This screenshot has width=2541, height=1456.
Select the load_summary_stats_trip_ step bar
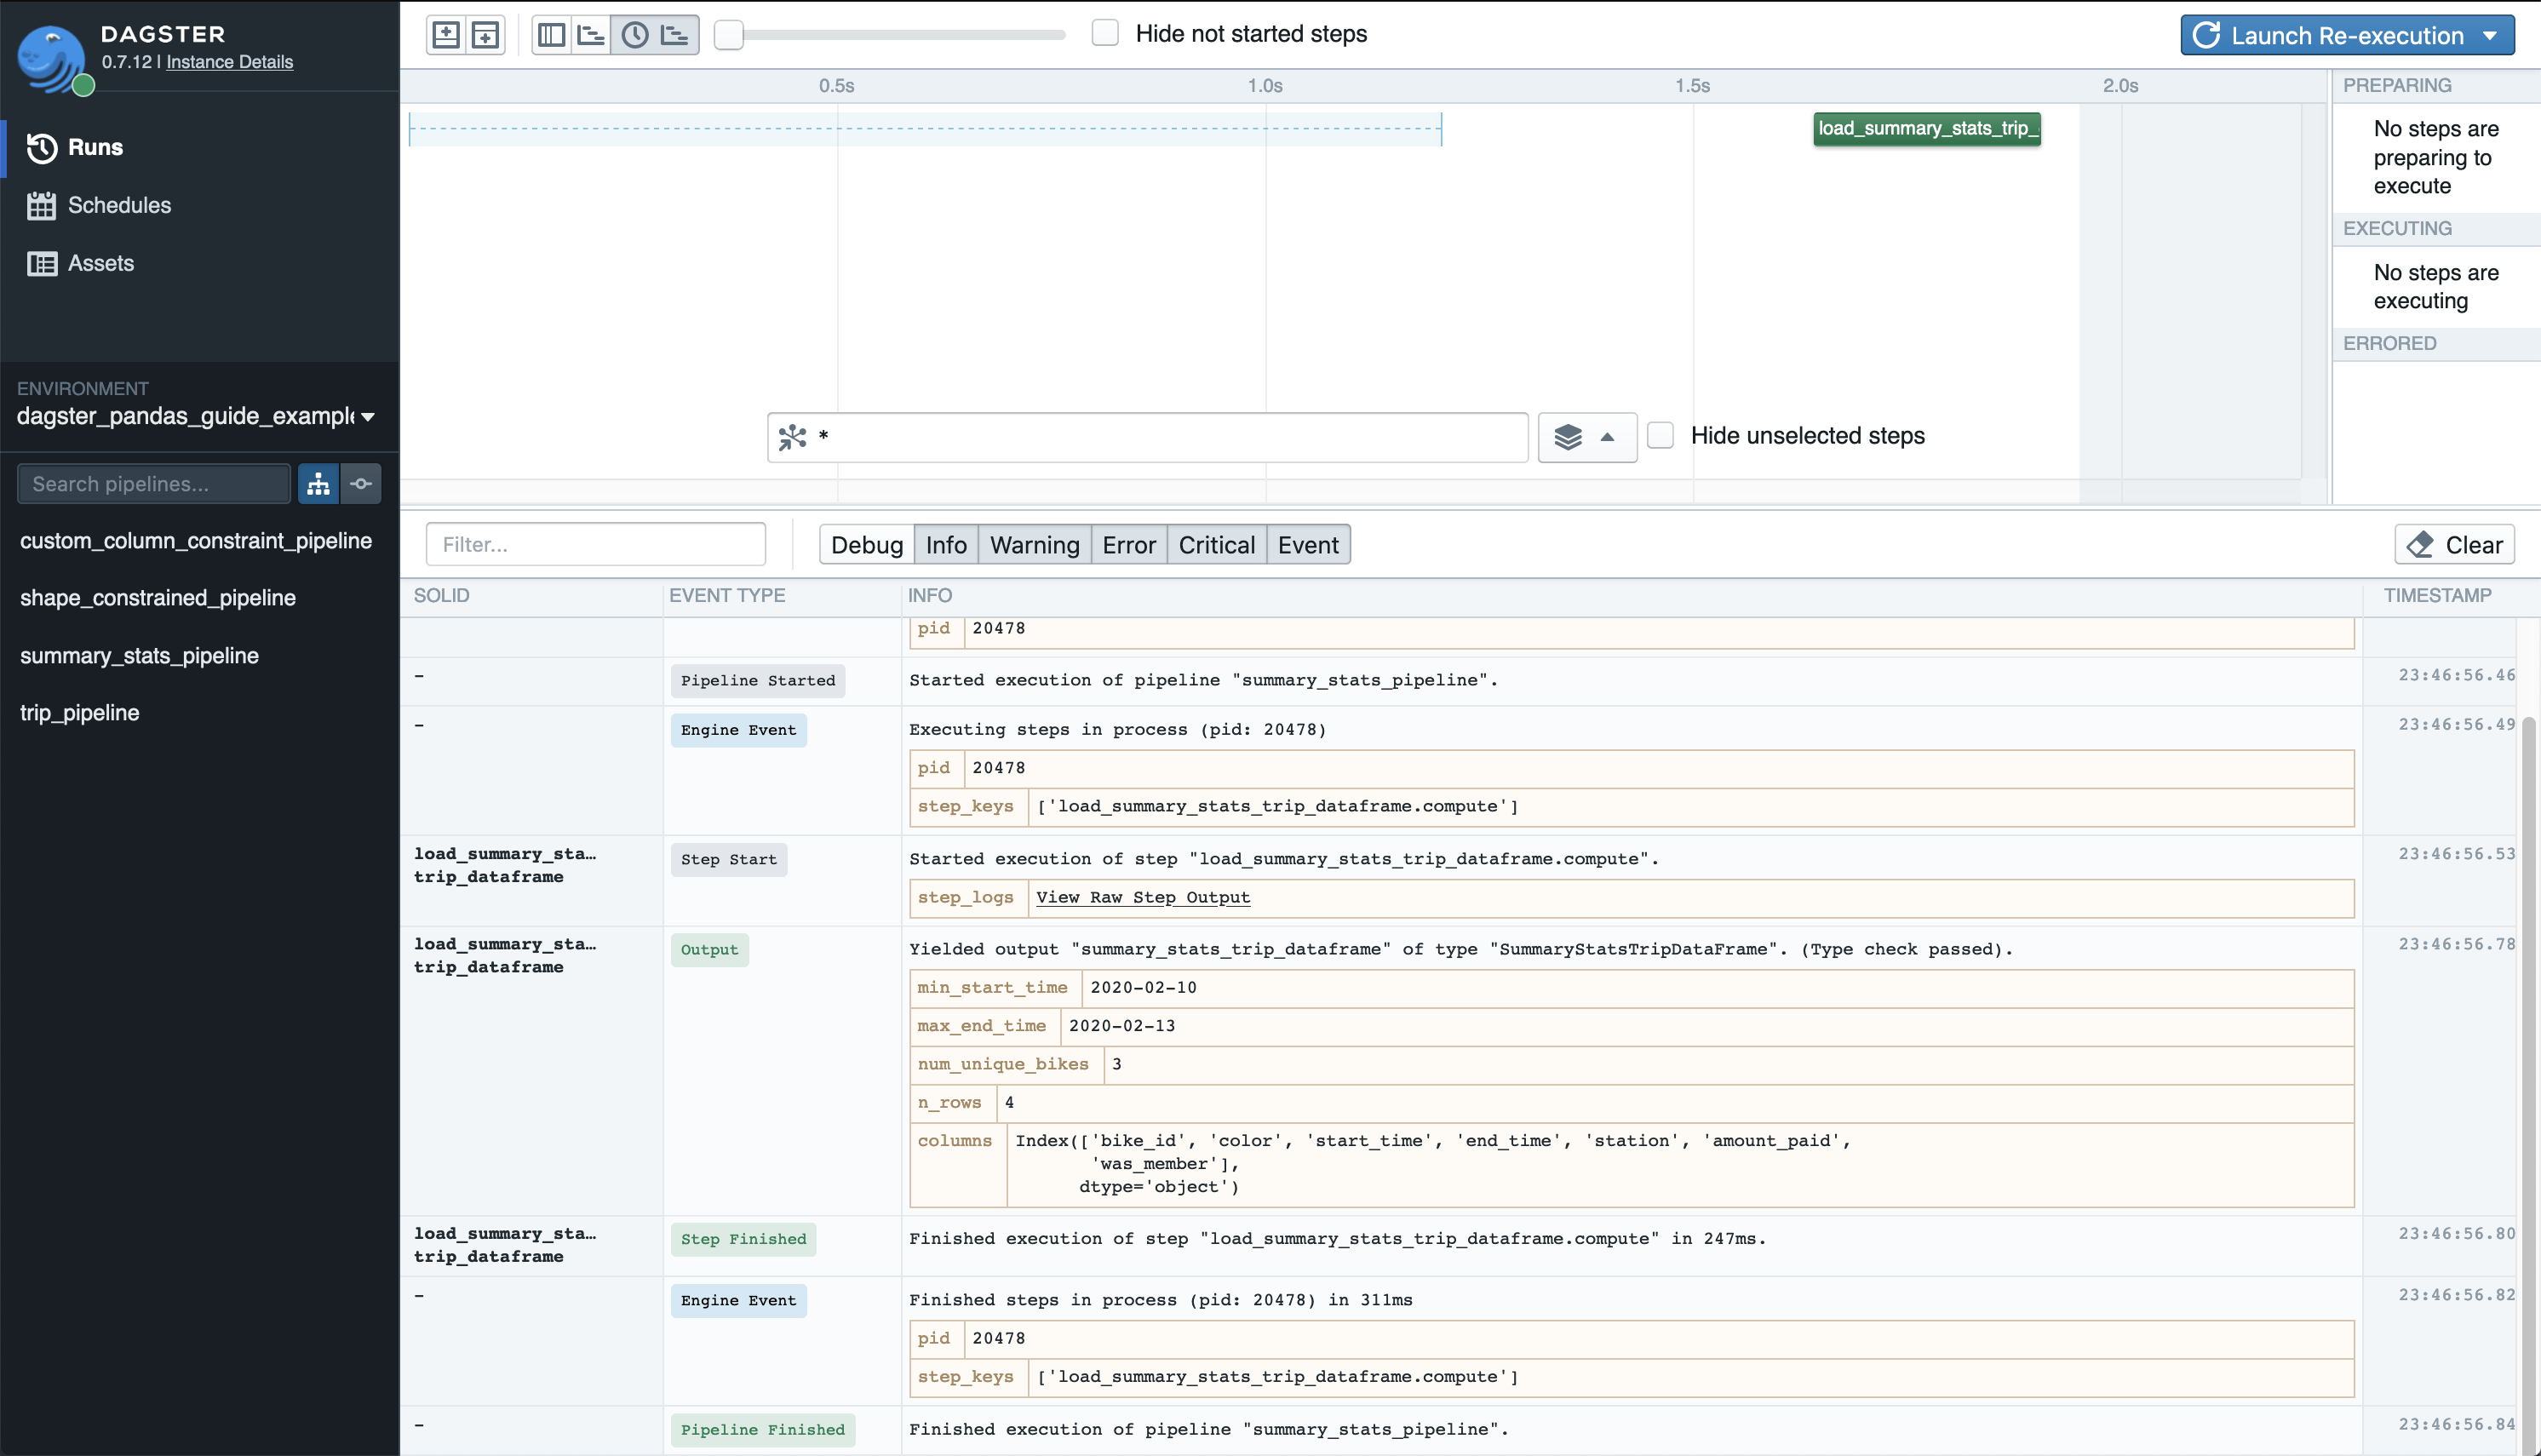1927,129
